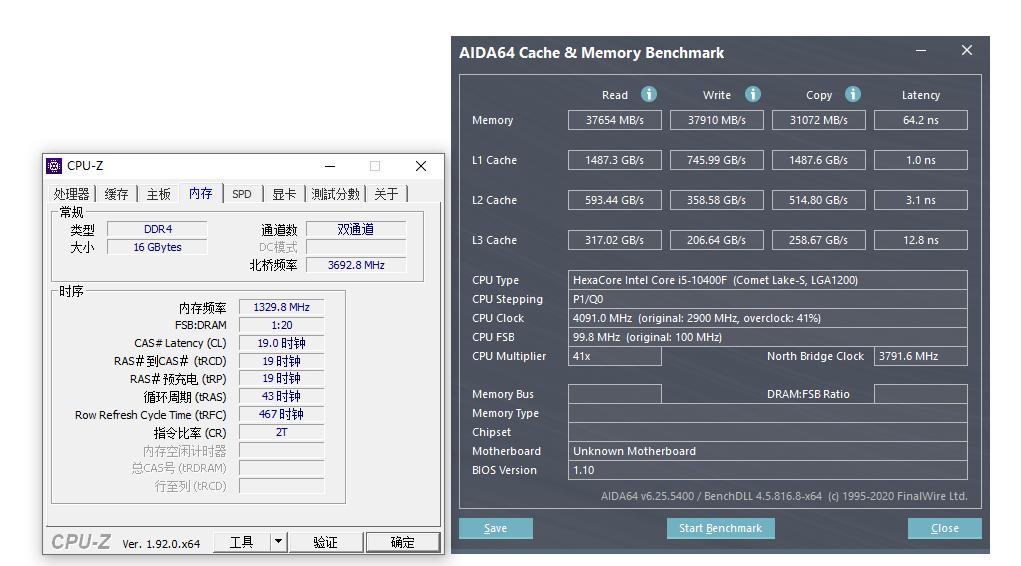Click the BIOS Version value 1.10
Image resolution: width=1021 pixels, height=566 pixels.
(x=768, y=470)
